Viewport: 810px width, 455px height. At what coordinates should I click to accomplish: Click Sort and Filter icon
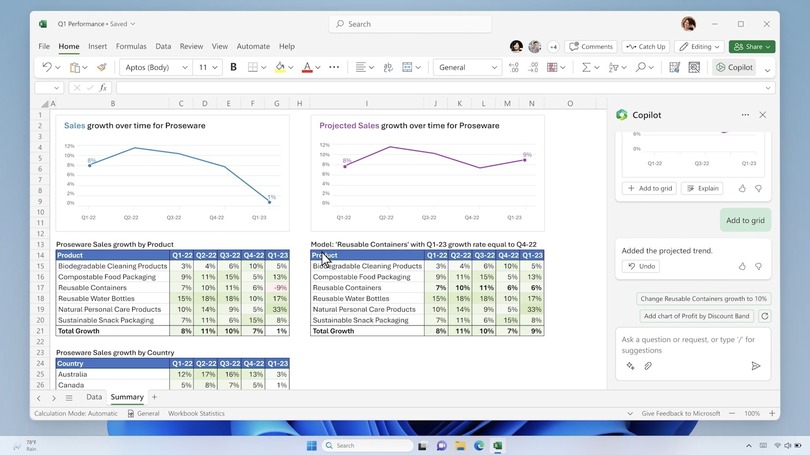(x=613, y=67)
